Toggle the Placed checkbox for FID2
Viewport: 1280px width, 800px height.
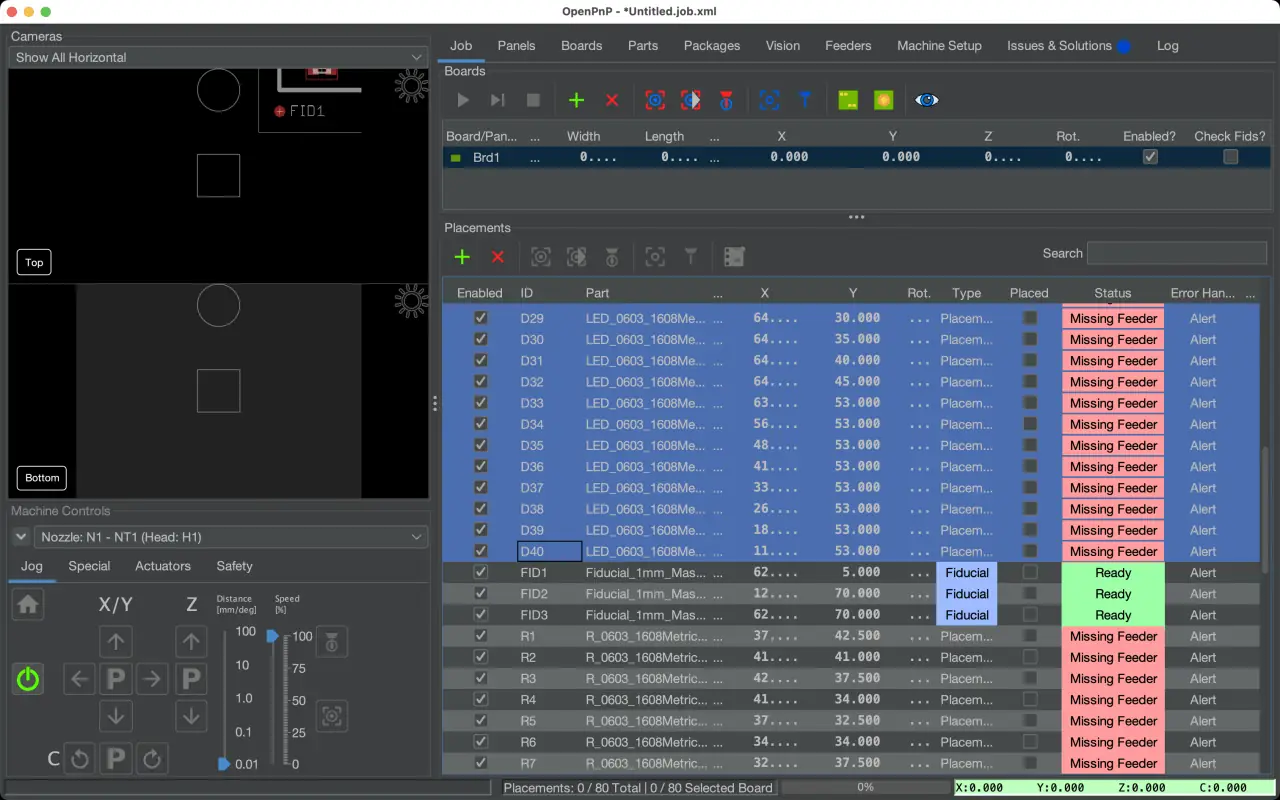pyautogui.click(x=1029, y=594)
